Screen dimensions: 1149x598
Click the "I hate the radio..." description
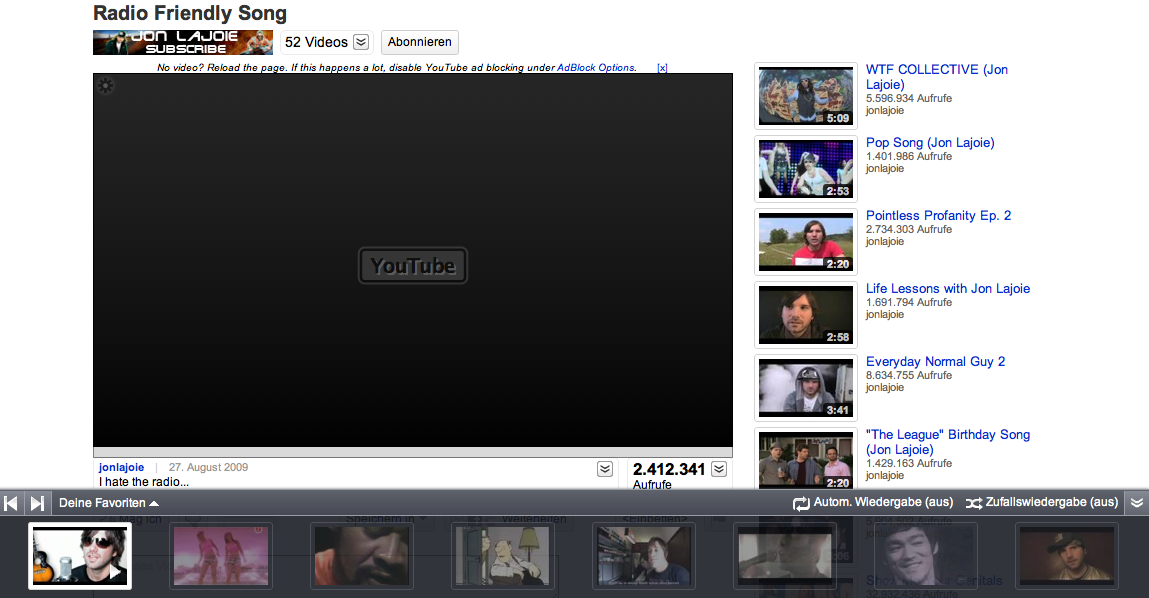[x=144, y=482]
